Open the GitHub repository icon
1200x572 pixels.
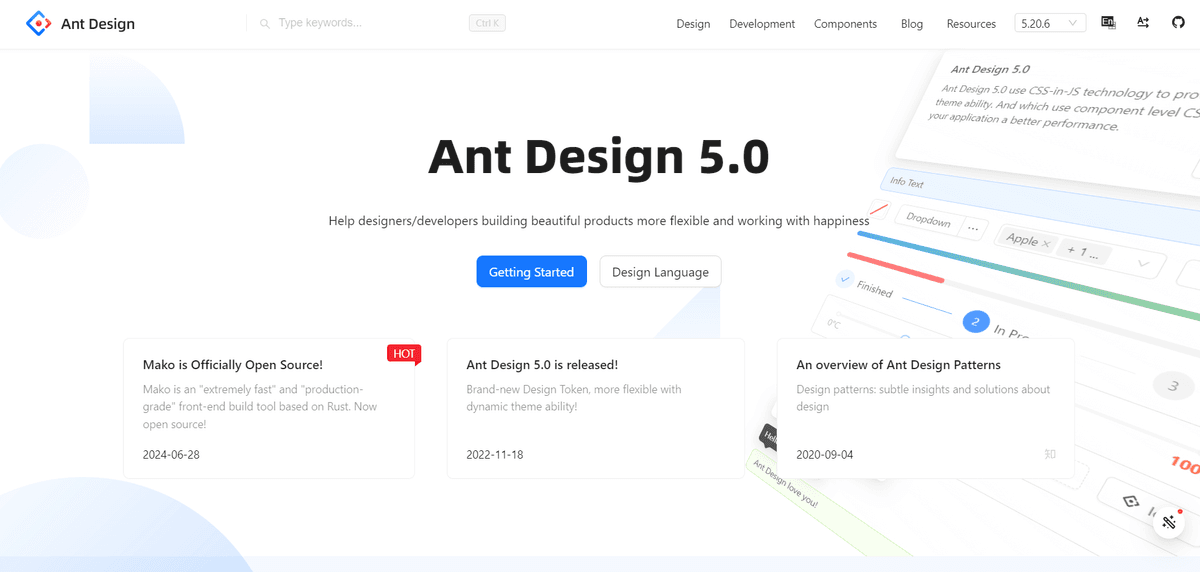[1178, 23]
